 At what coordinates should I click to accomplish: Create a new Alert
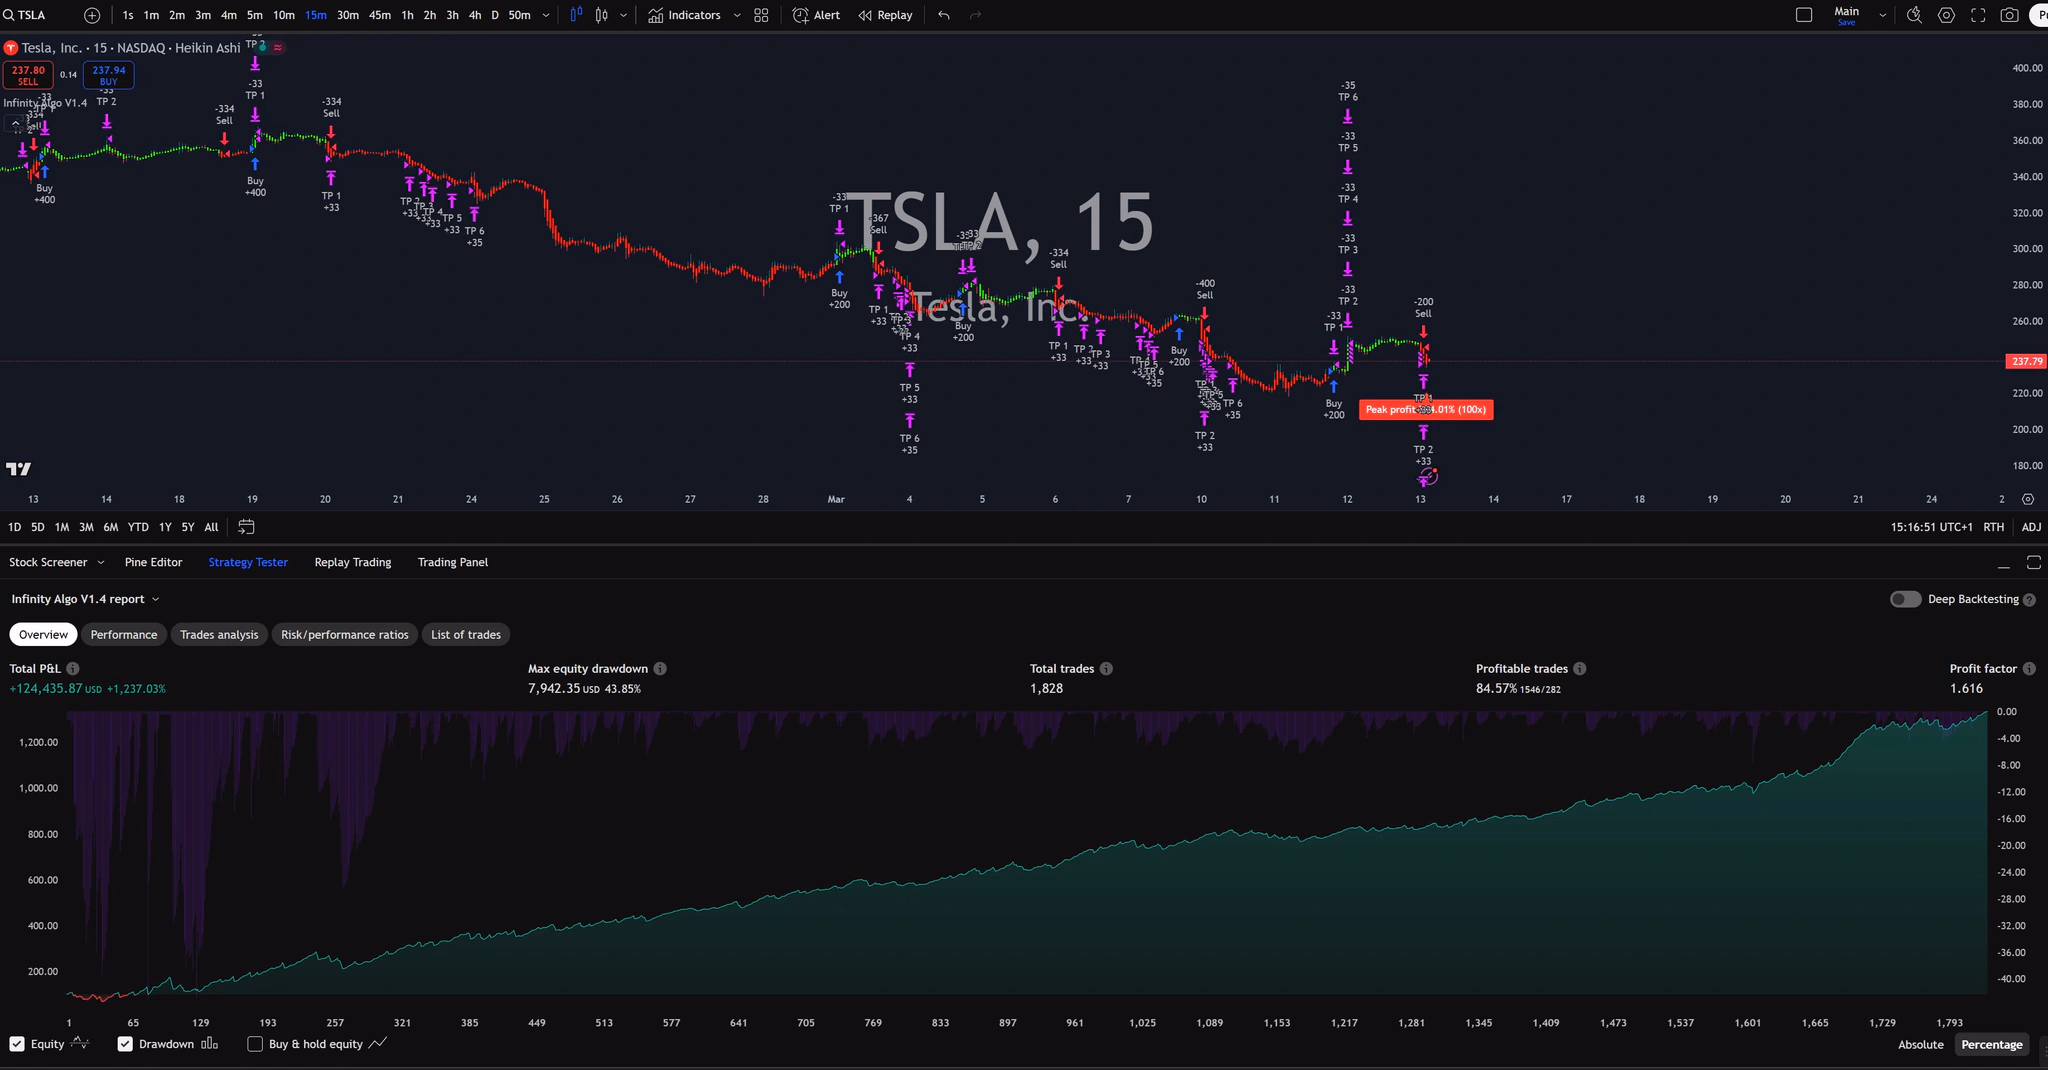pyautogui.click(x=816, y=15)
